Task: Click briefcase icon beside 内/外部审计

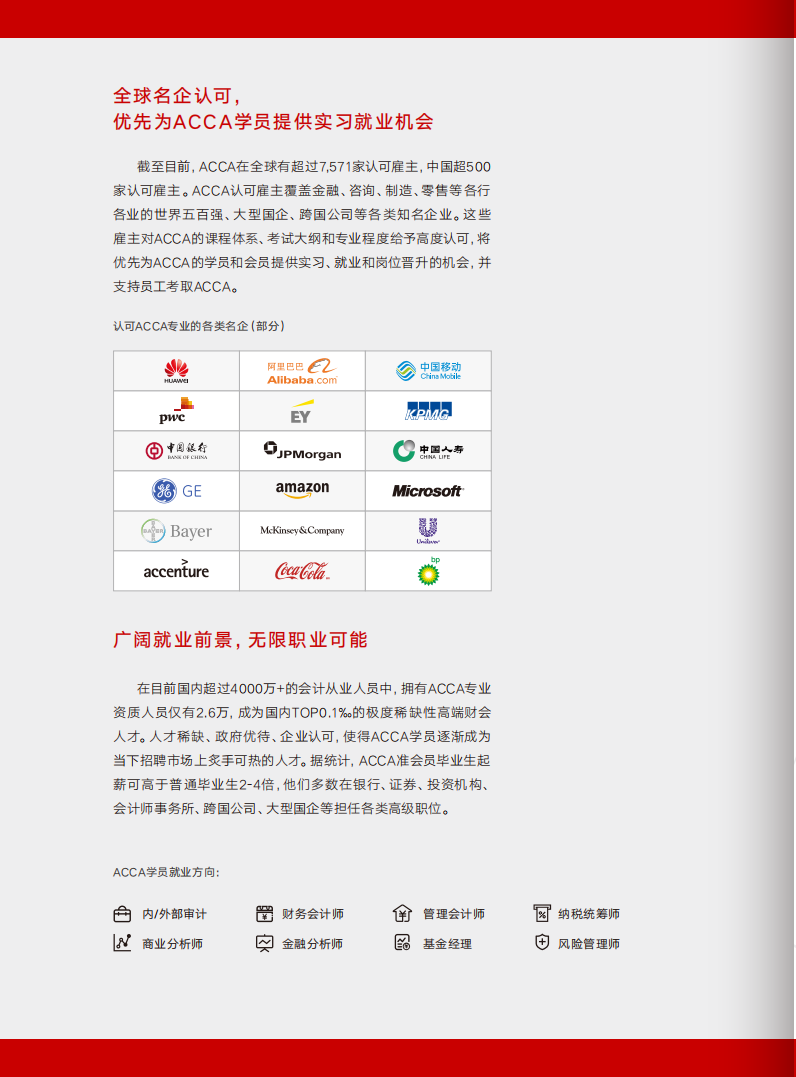Action: (x=122, y=914)
